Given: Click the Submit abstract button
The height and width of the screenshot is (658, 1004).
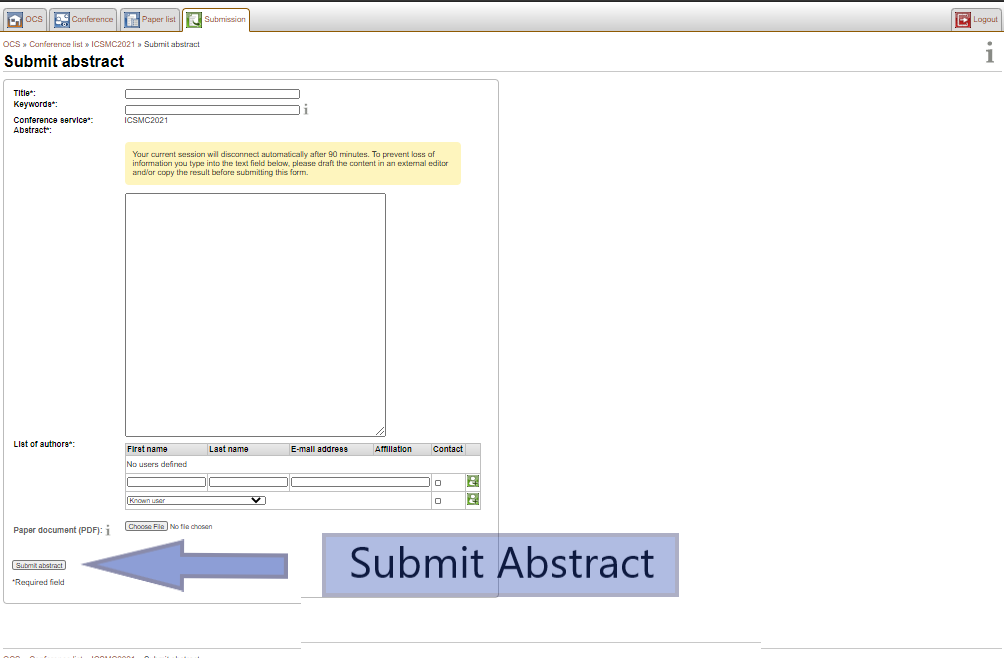Looking at the screenshot, I should pos(39,566).
